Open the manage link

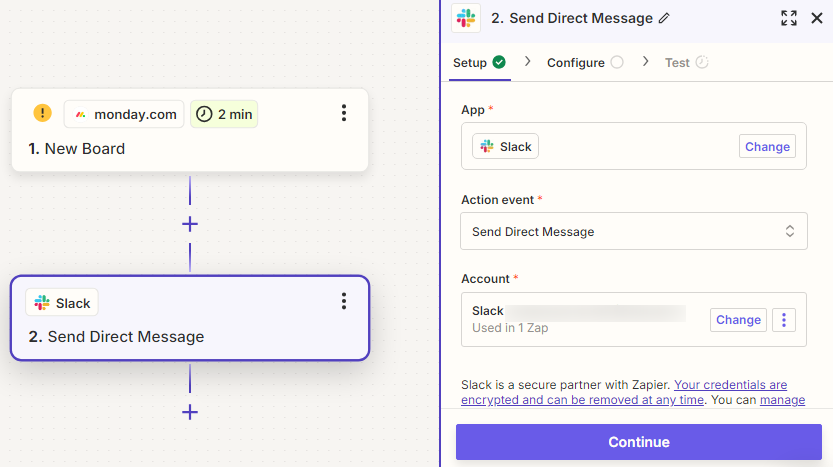[783, 400]
